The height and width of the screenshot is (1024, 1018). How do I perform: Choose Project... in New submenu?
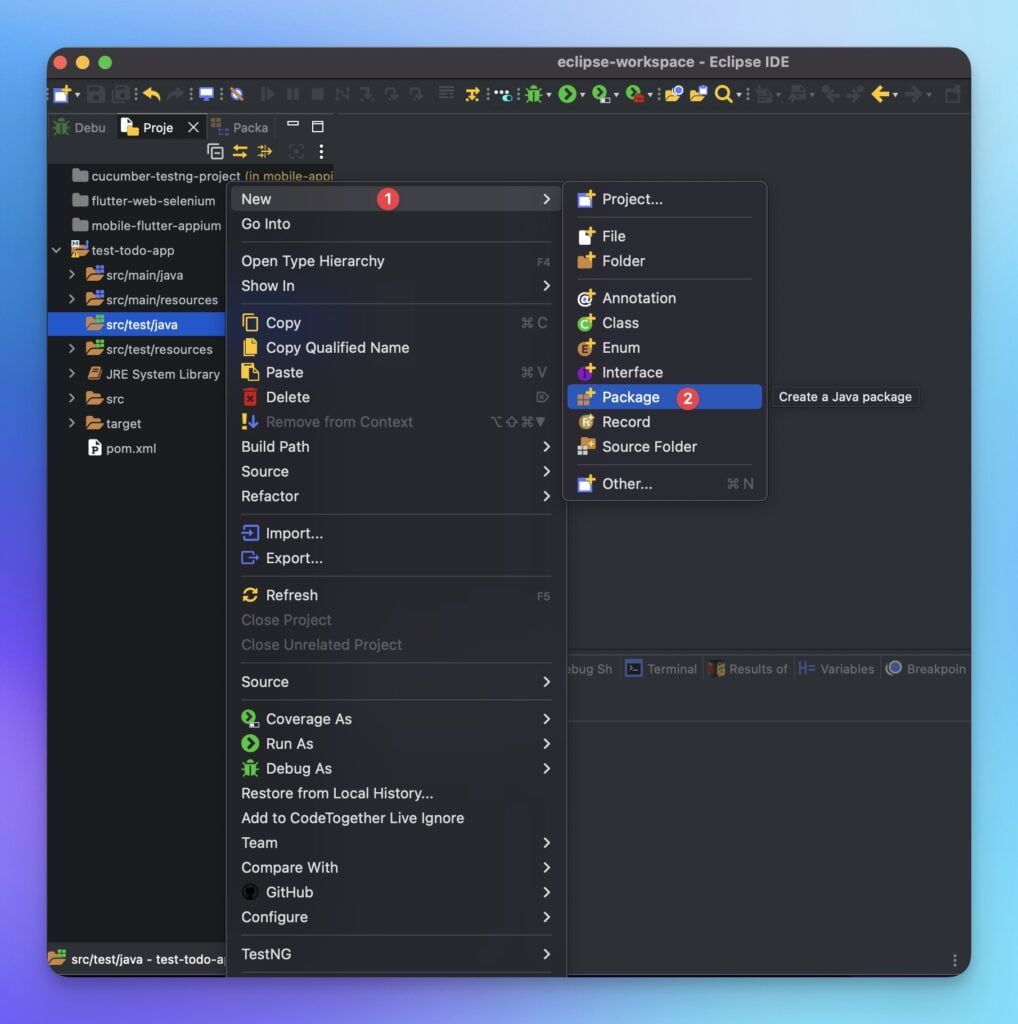pyautogui.click(x=664, y=199)
